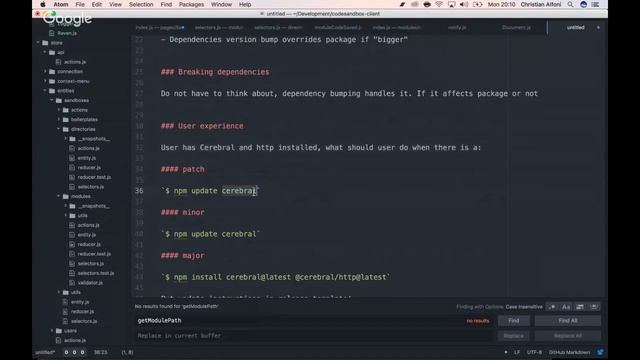Viewport: 640px width, 360px height.
Task: Toggle the regex option in Find panel
Action: click(x=552, y=307)
